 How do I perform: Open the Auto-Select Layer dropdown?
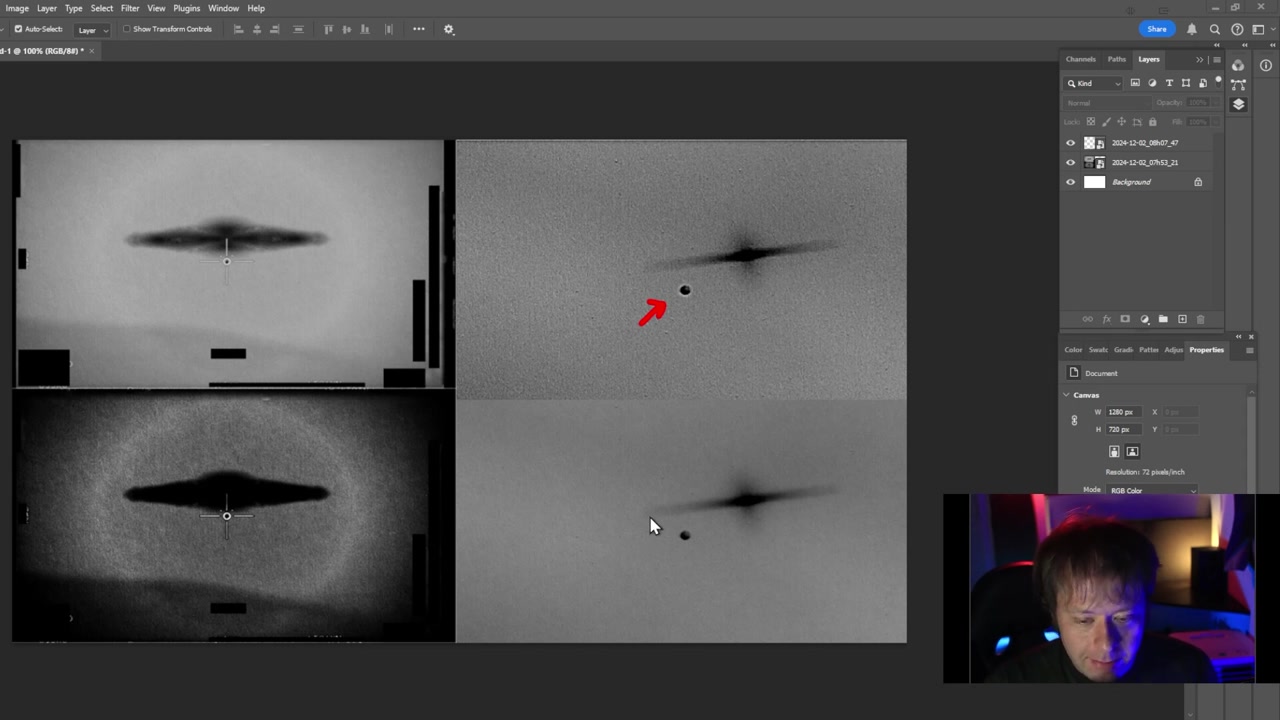click(x=92, y=30)
